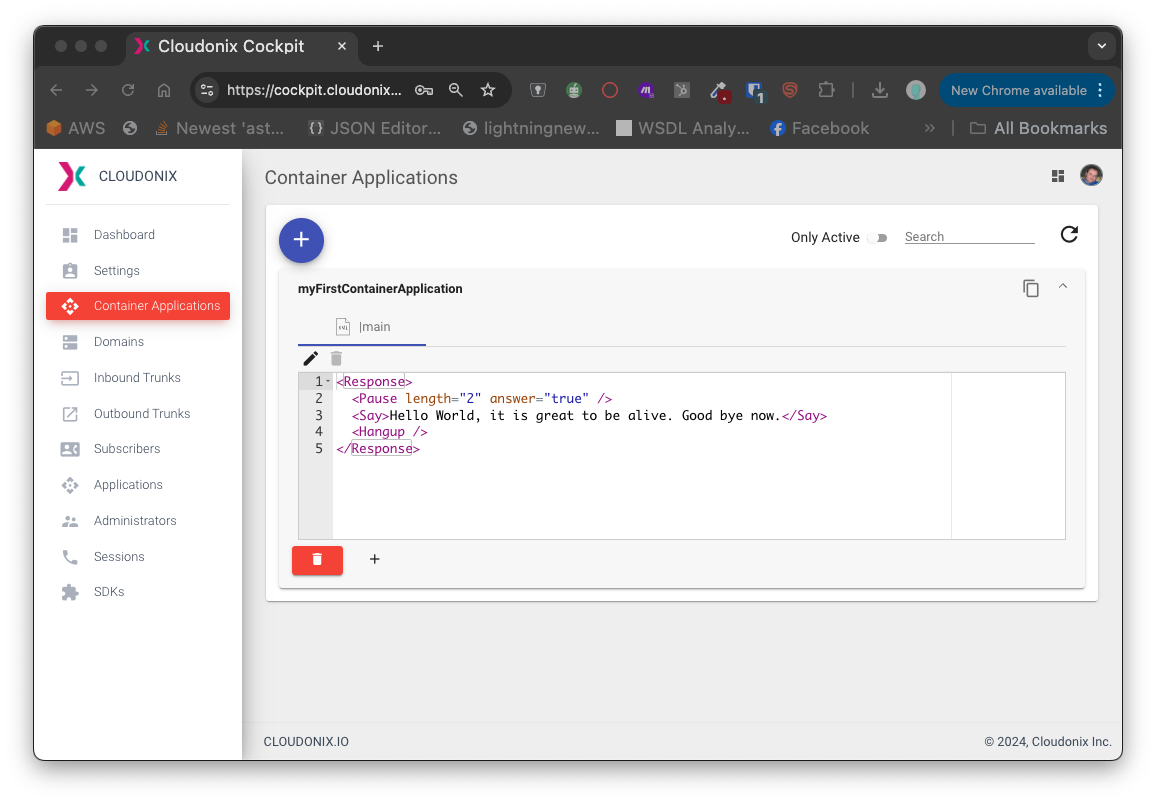The width and height of the screenshot is (1156, 802).
Task: Toggle the Only Active switch
Action: click(x=878, y=238)
